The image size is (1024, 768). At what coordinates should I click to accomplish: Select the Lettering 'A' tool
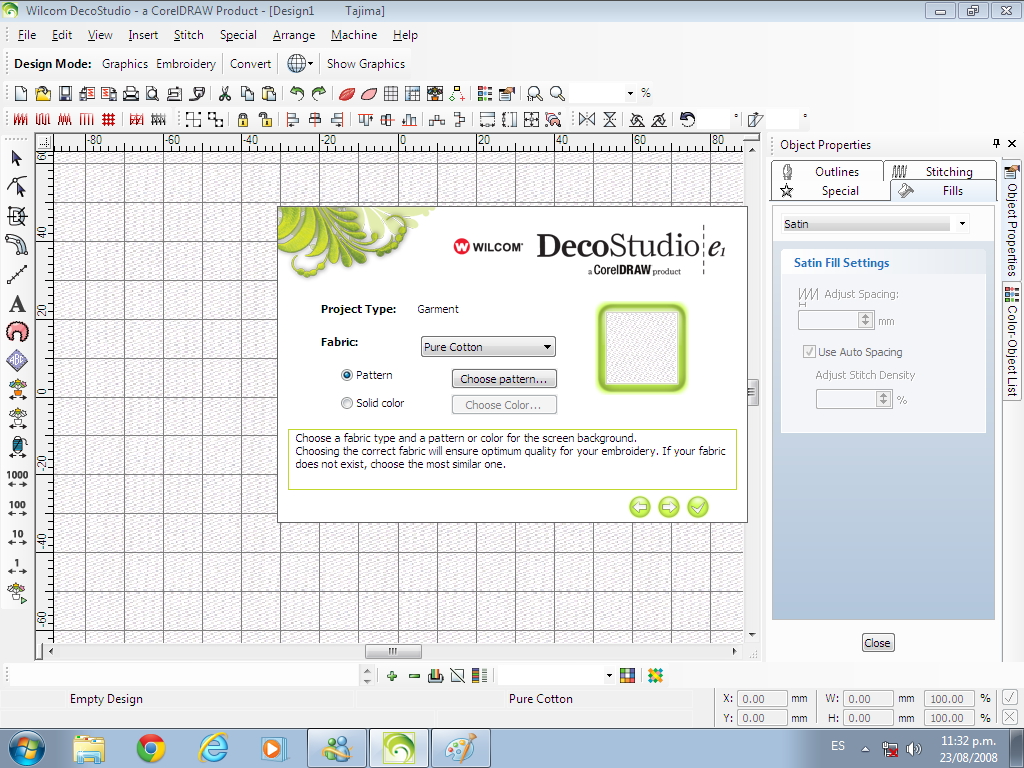(x=17, y=304)
